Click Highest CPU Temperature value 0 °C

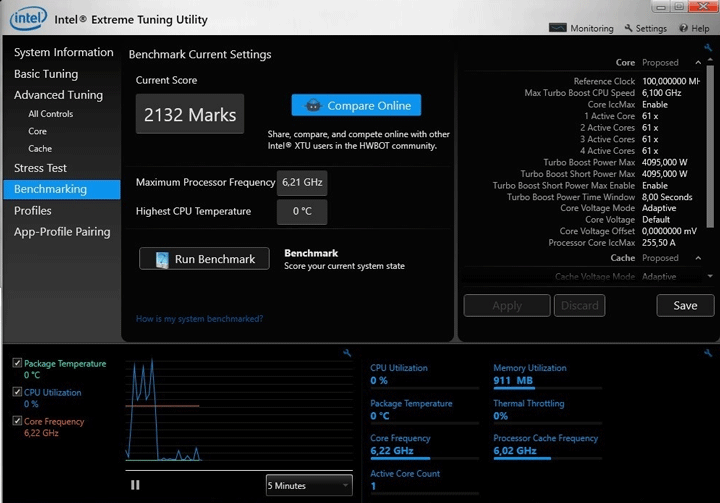tap(302, 211)
